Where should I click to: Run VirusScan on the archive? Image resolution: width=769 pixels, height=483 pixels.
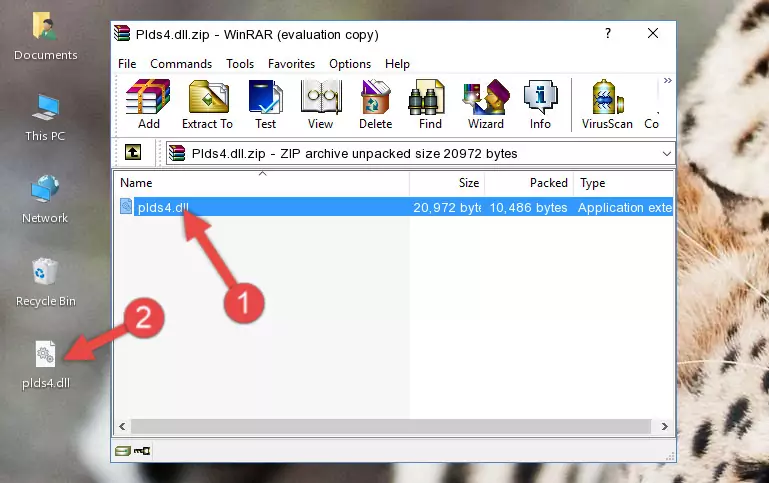(607, 104)
